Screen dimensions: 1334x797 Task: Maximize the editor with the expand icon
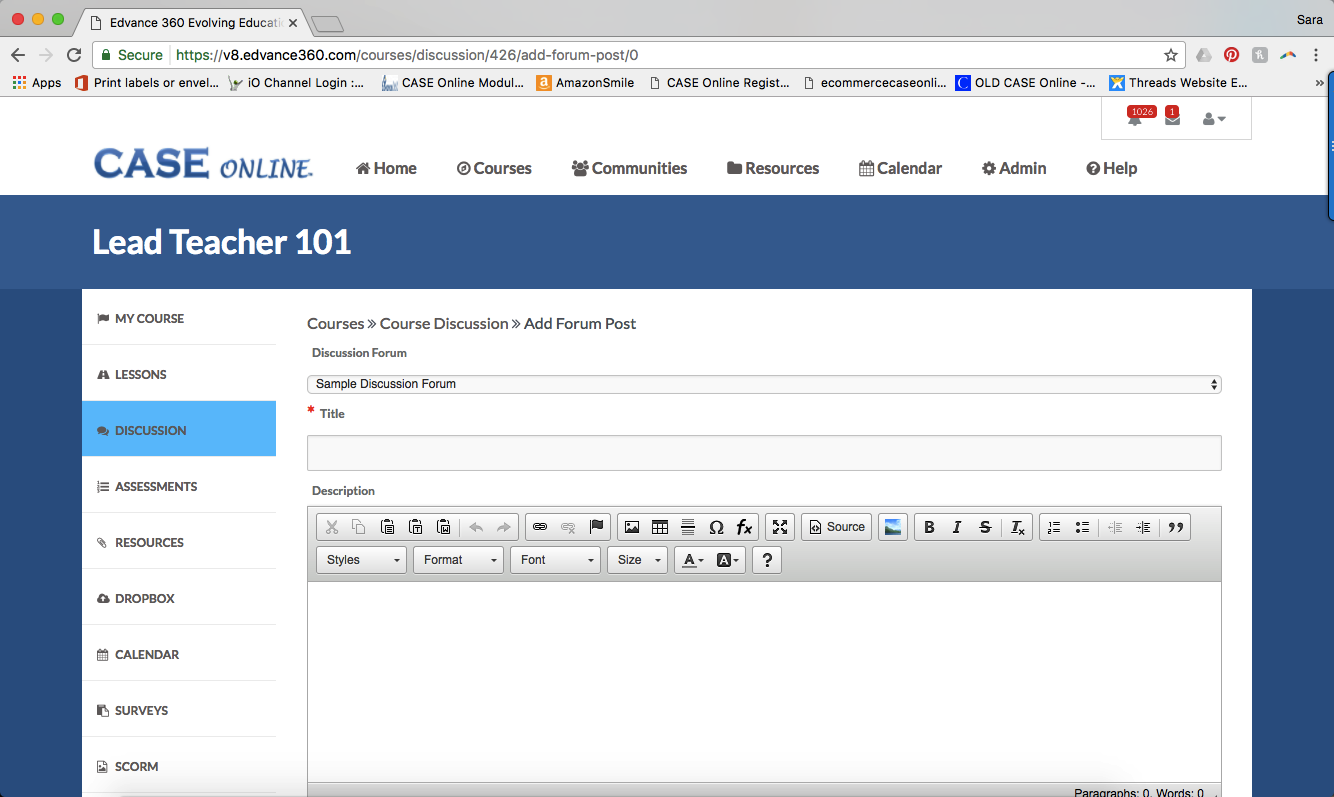click(x=781, y=527)
